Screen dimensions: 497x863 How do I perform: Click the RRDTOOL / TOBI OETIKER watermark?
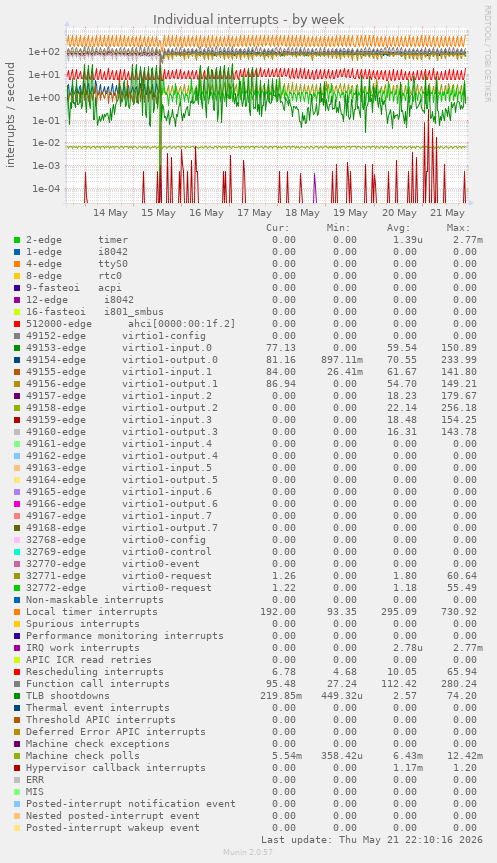click(x=487, y=53)
